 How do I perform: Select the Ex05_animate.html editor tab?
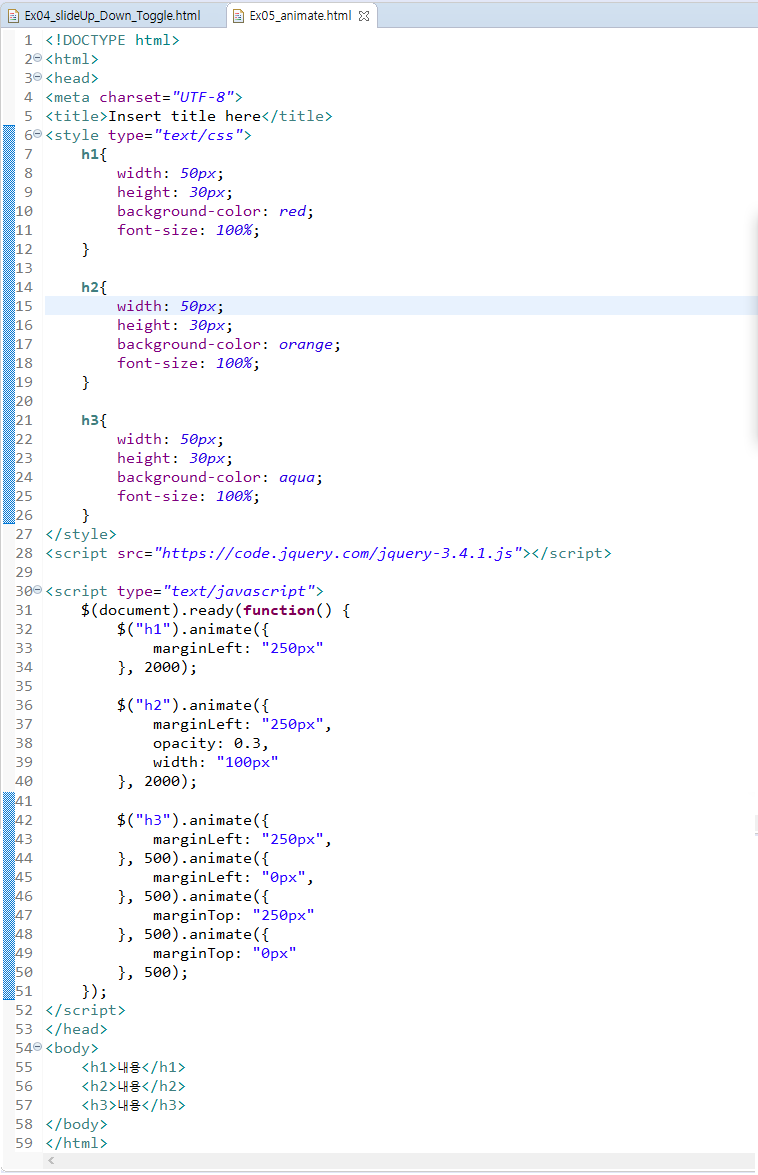(x=300, y=15)
